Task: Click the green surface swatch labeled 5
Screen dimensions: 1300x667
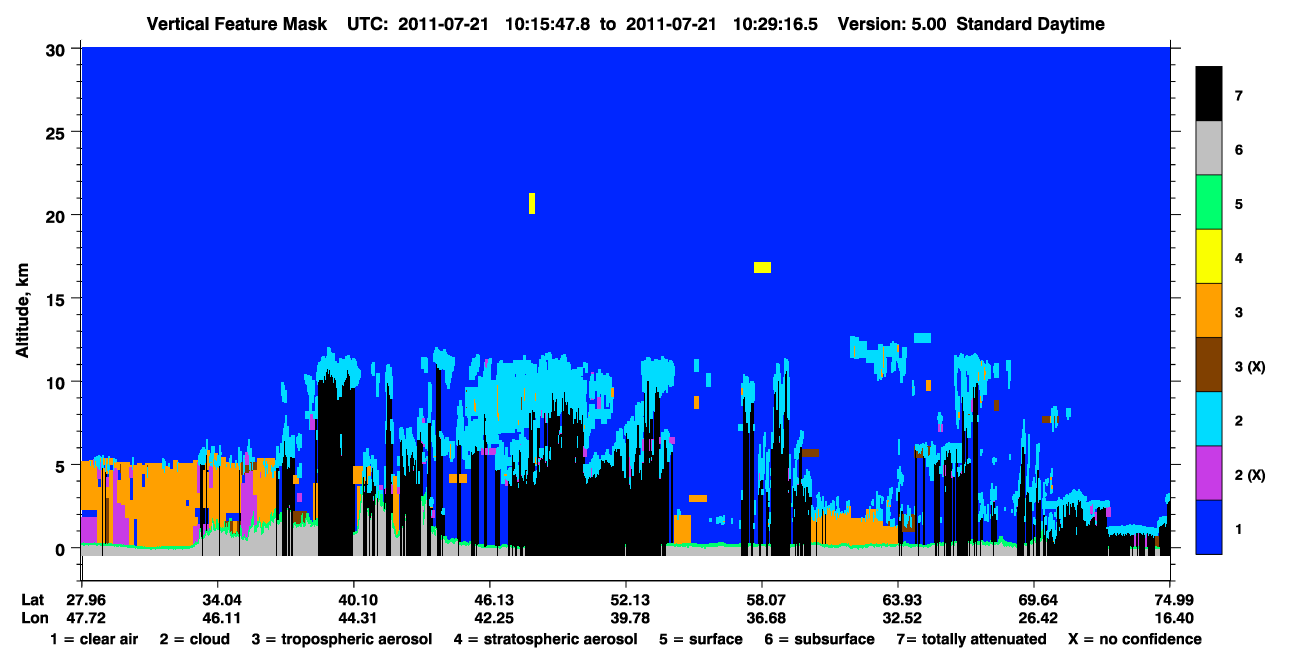Action: tap(1209, 202)
